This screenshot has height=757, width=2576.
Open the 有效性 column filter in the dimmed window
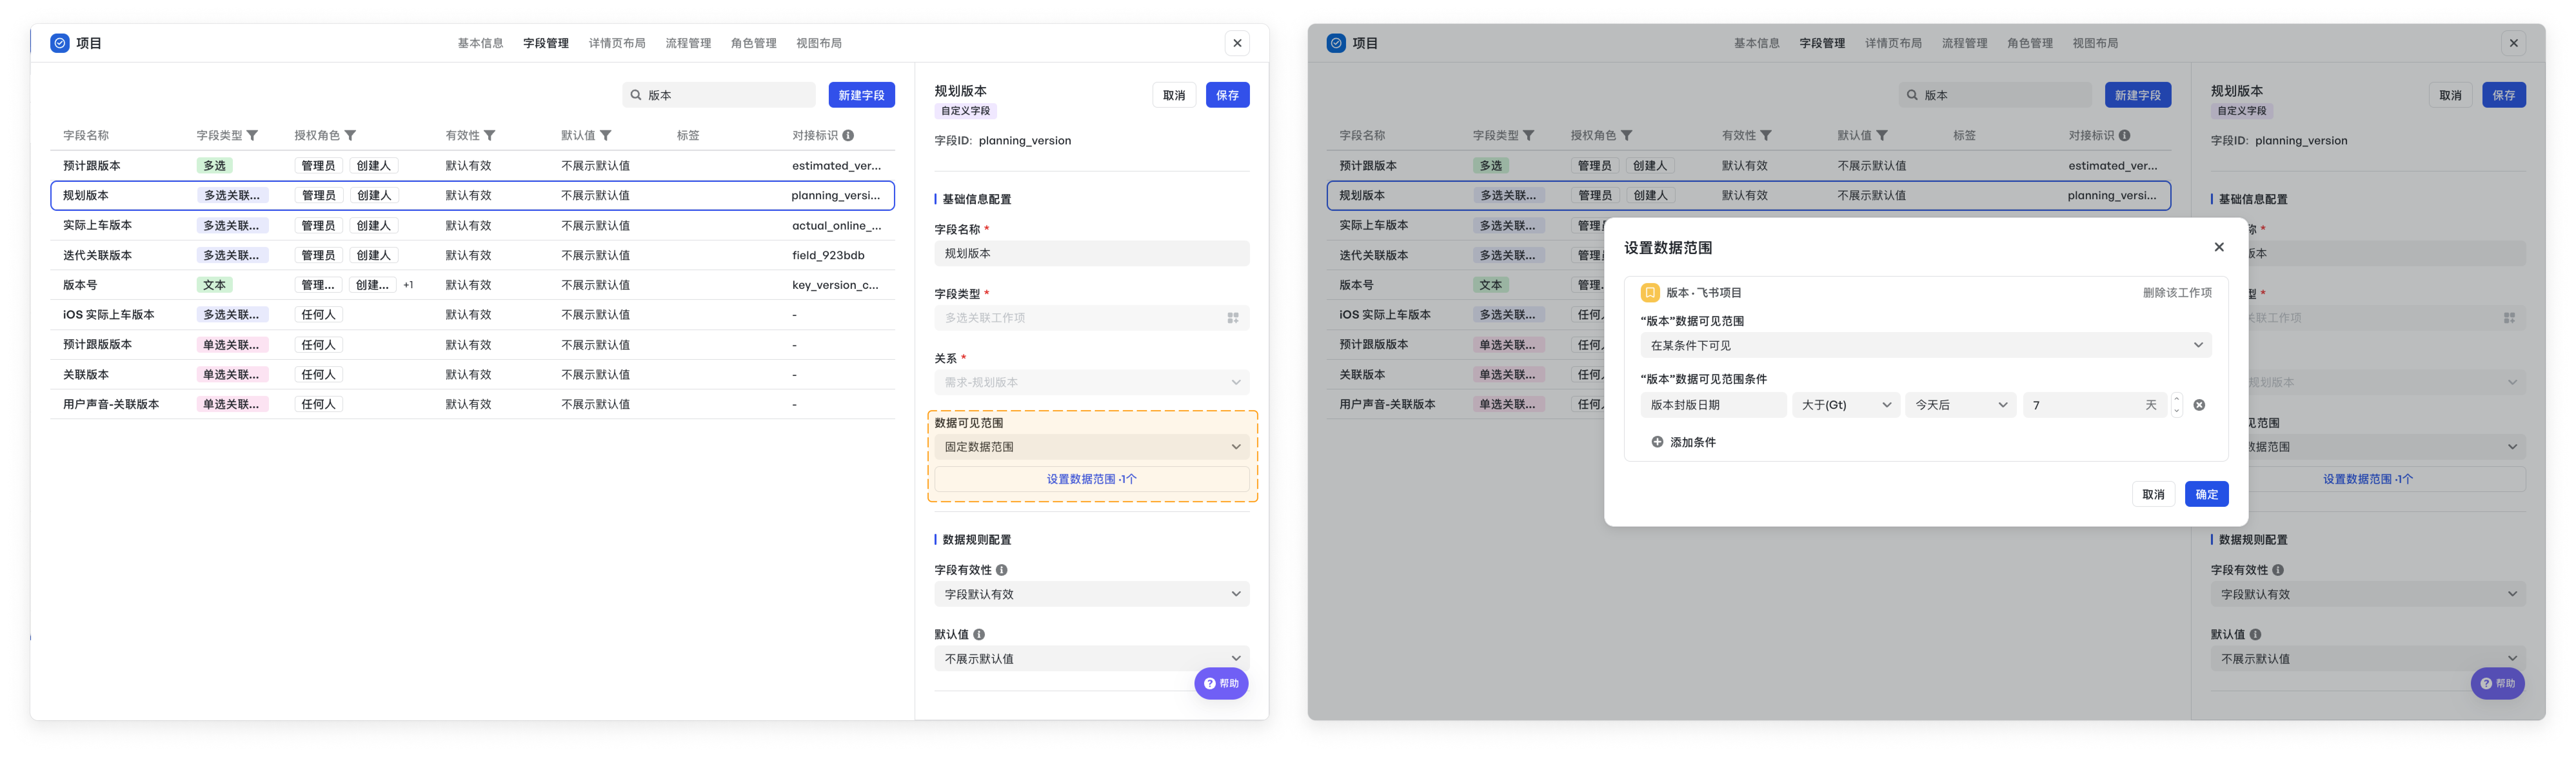(x=1765, y=135)
